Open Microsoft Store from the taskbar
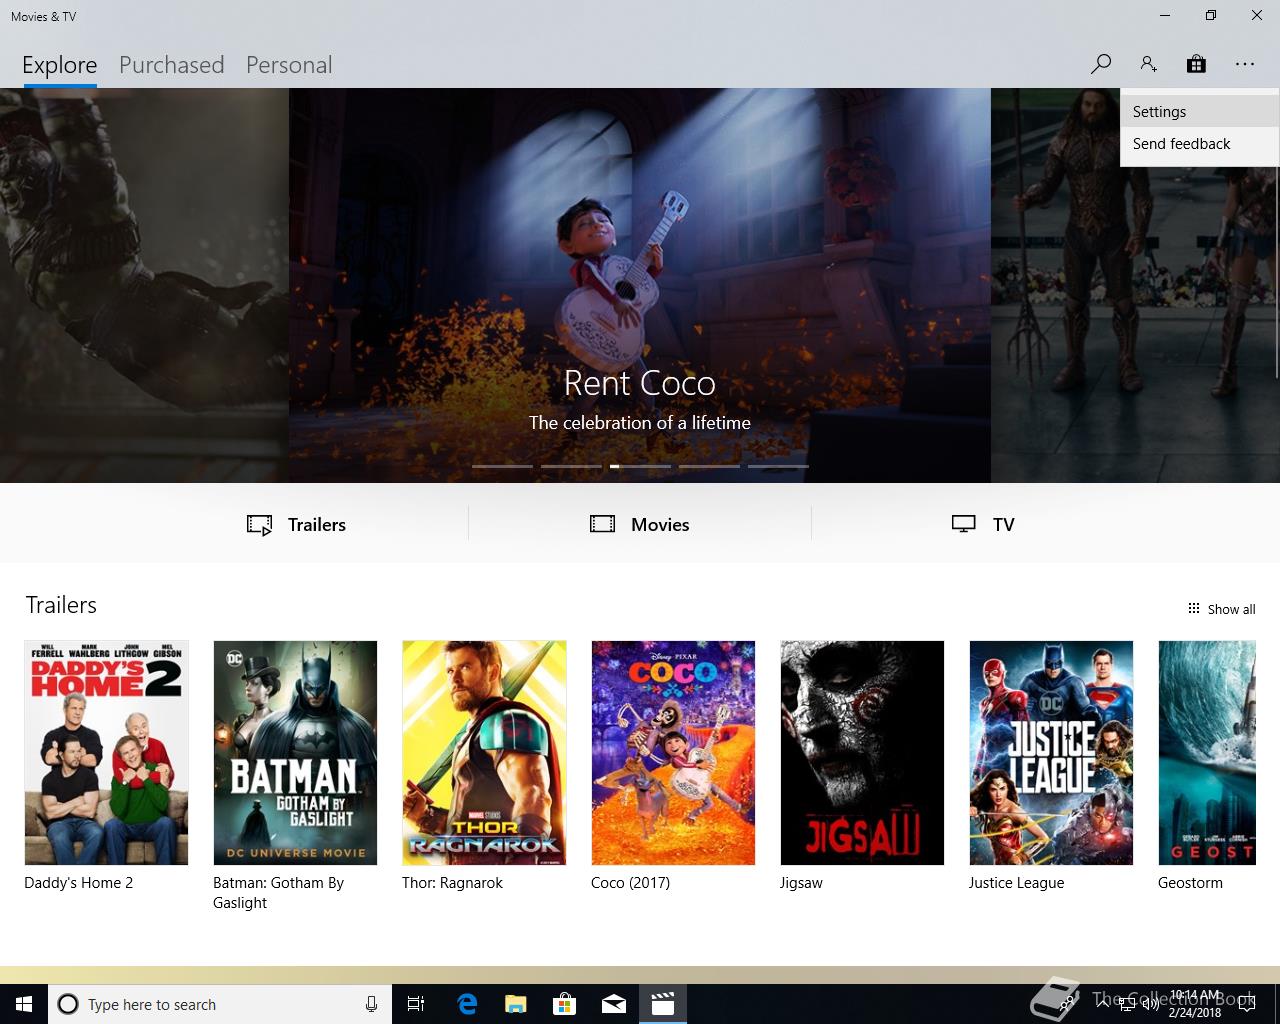 click(565, 1004)
